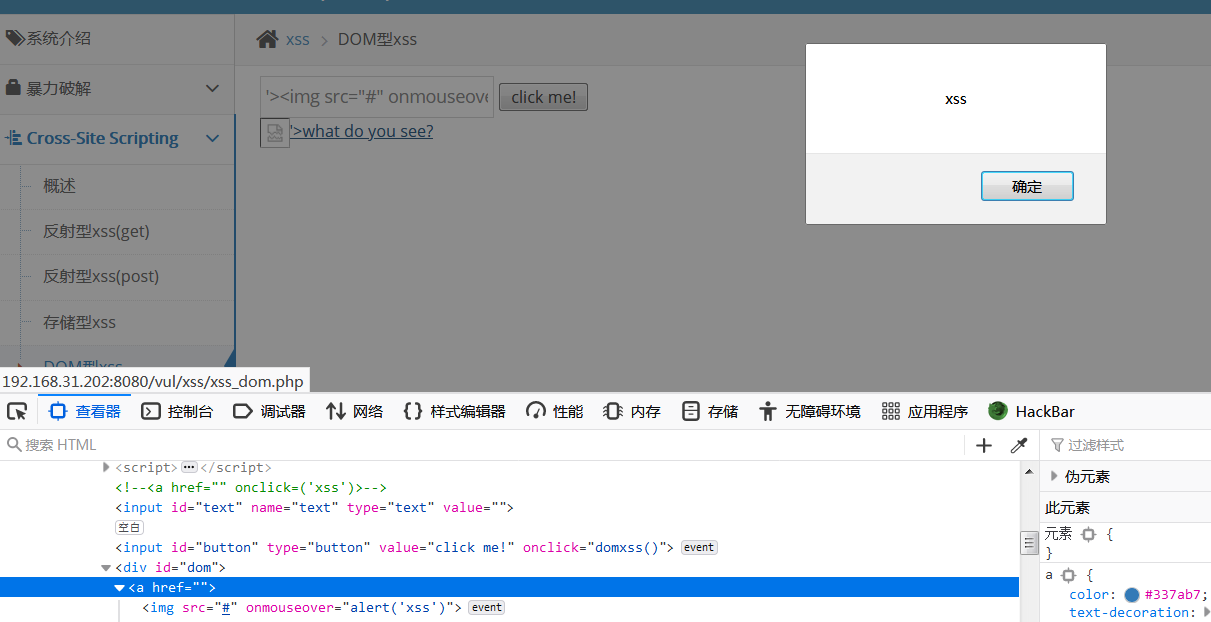Screen dimensions: 1211x622
Task: Click the lock icon beside 暴力破解
Action: tap(14, 88)
